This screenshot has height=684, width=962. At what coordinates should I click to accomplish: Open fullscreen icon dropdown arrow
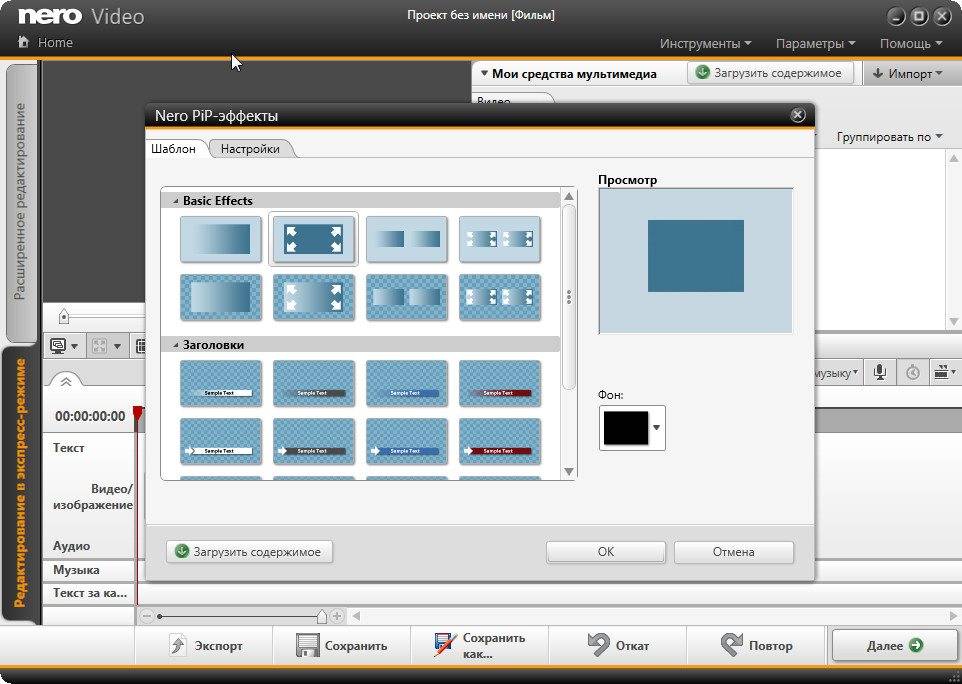pyautogui.click(x=117, y=347)
